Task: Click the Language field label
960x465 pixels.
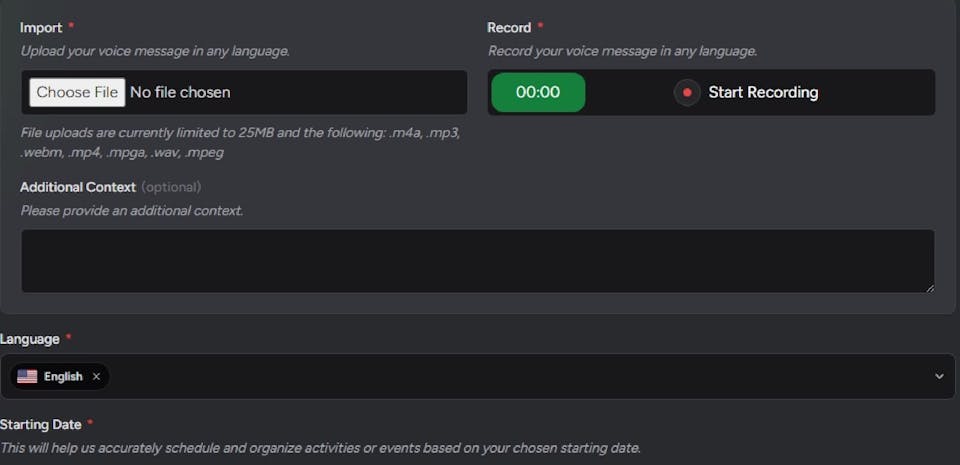Action: [x=30, y=339]
